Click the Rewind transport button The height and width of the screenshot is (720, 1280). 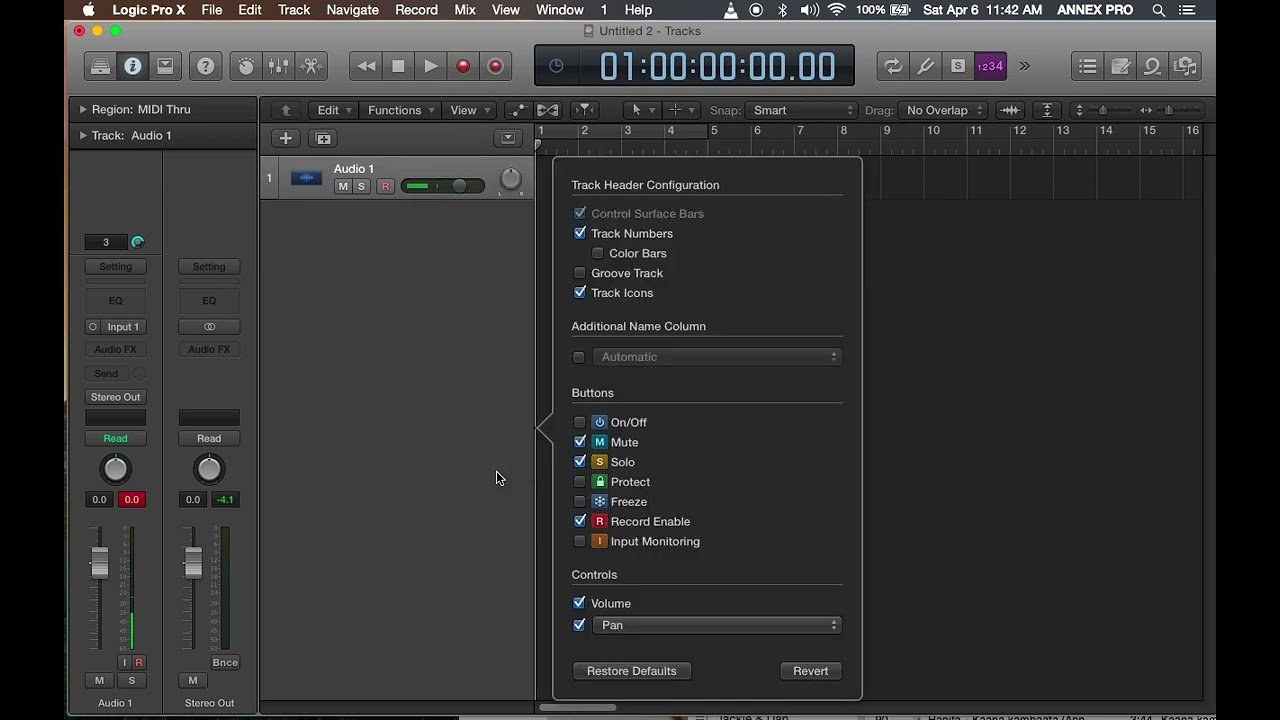(x=366, y=67)
